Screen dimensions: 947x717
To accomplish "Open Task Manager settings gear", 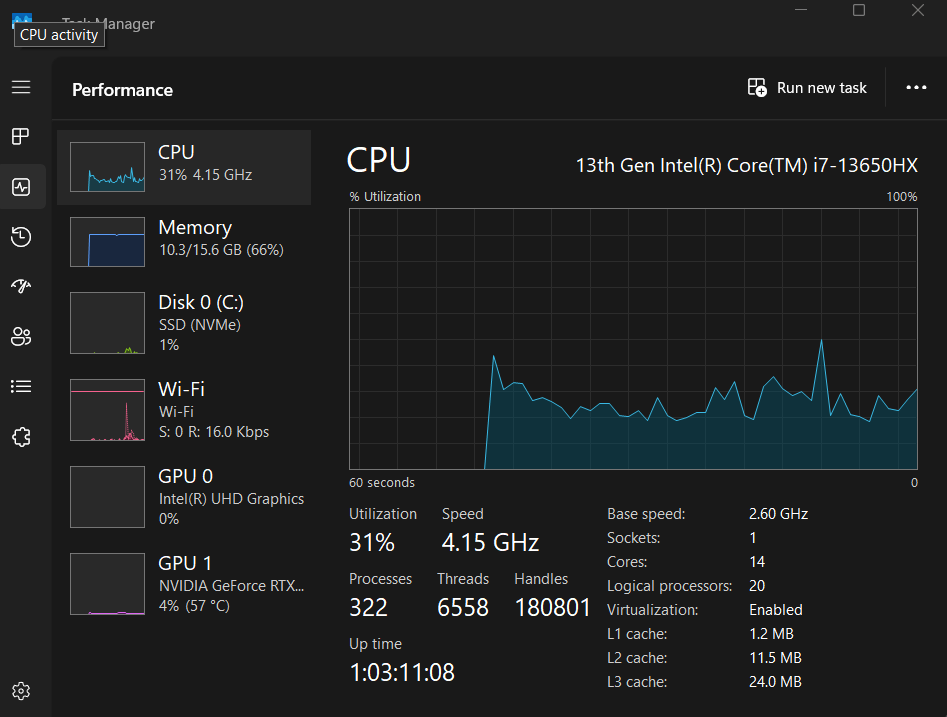I will (21, 691).
